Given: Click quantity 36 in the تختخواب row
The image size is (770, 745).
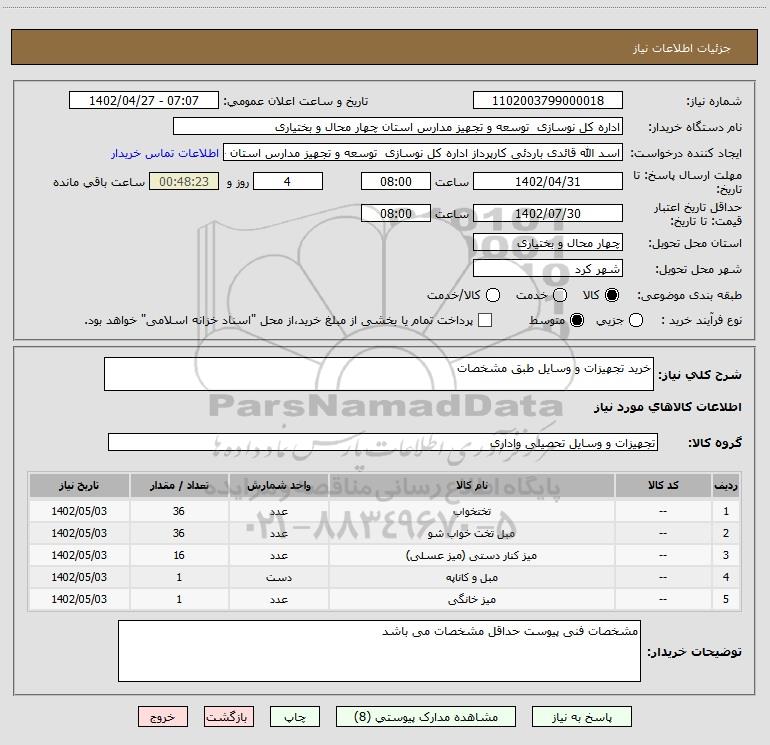Looking at the screenshot, I should tap(179, 511).
